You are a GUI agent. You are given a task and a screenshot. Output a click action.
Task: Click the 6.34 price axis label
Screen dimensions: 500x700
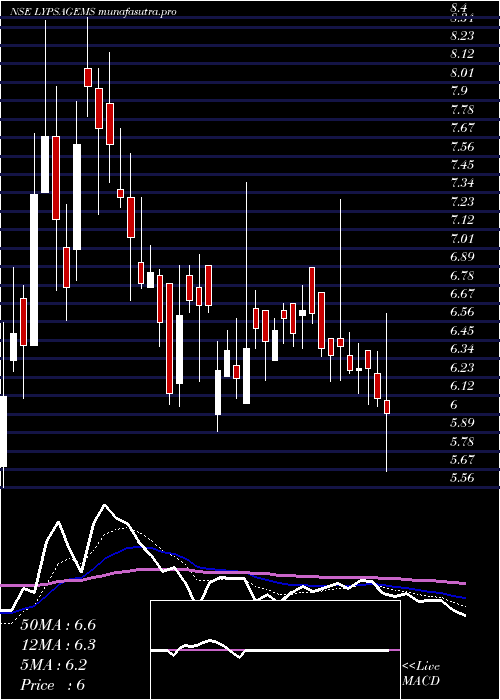[462, 350]
